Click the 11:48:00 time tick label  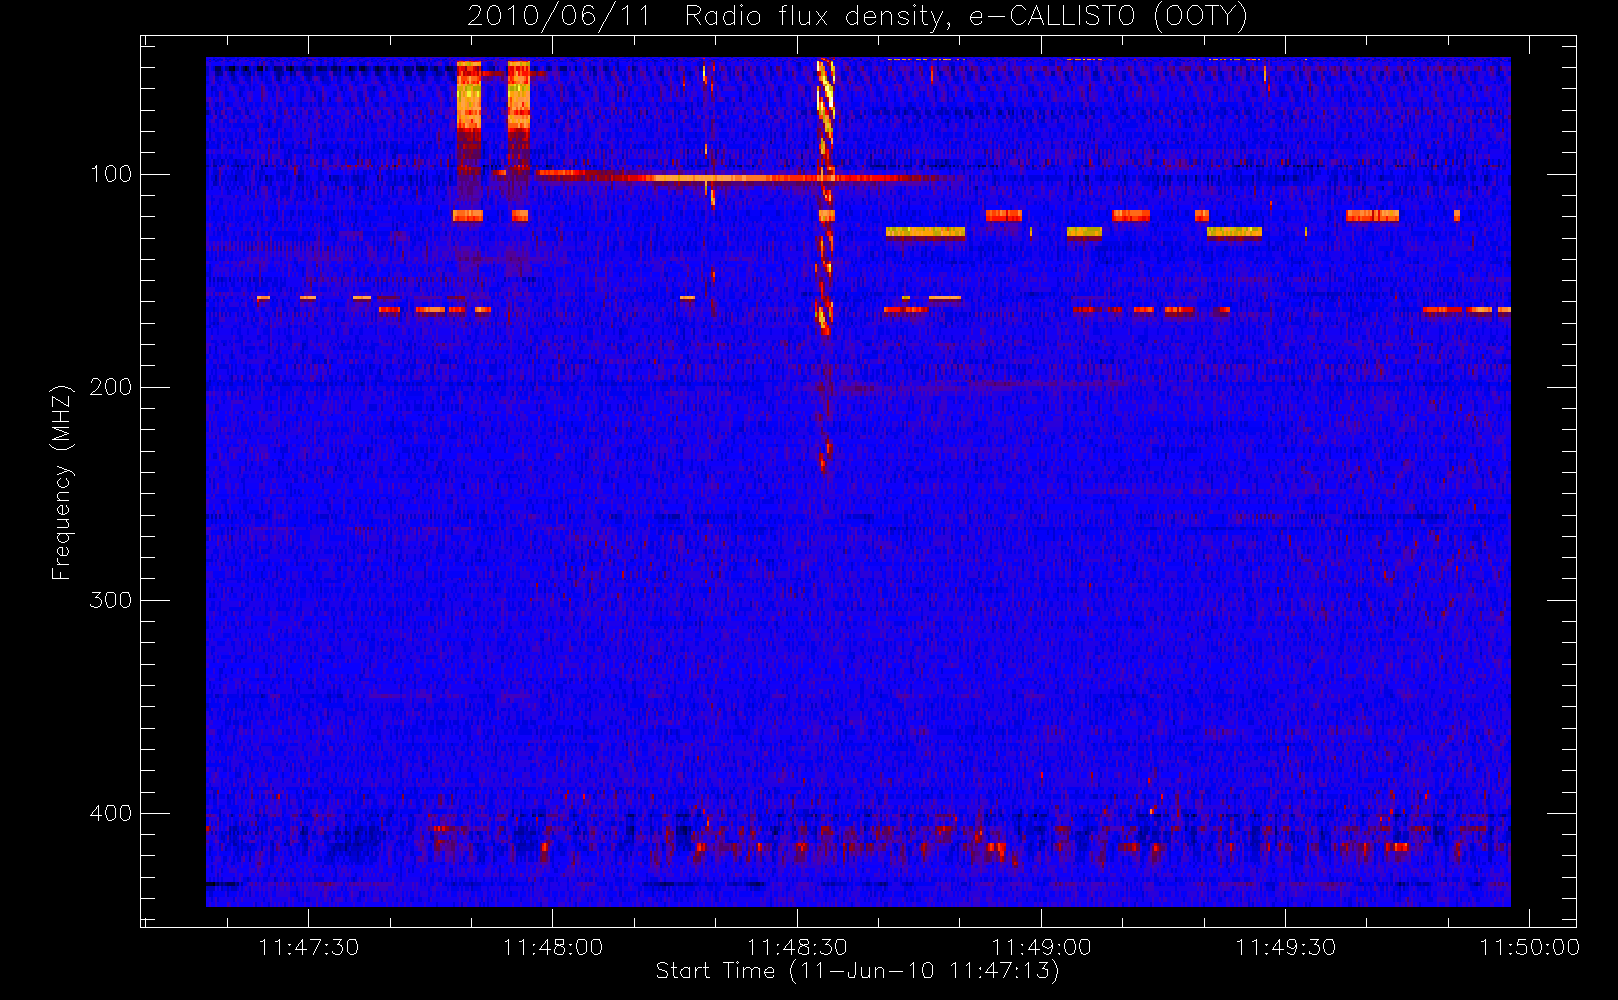552,947
